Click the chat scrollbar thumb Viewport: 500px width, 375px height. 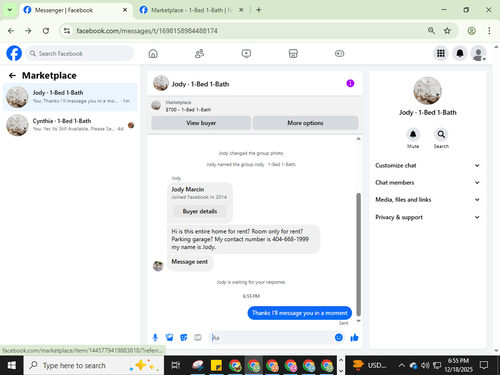pos(359,254)
